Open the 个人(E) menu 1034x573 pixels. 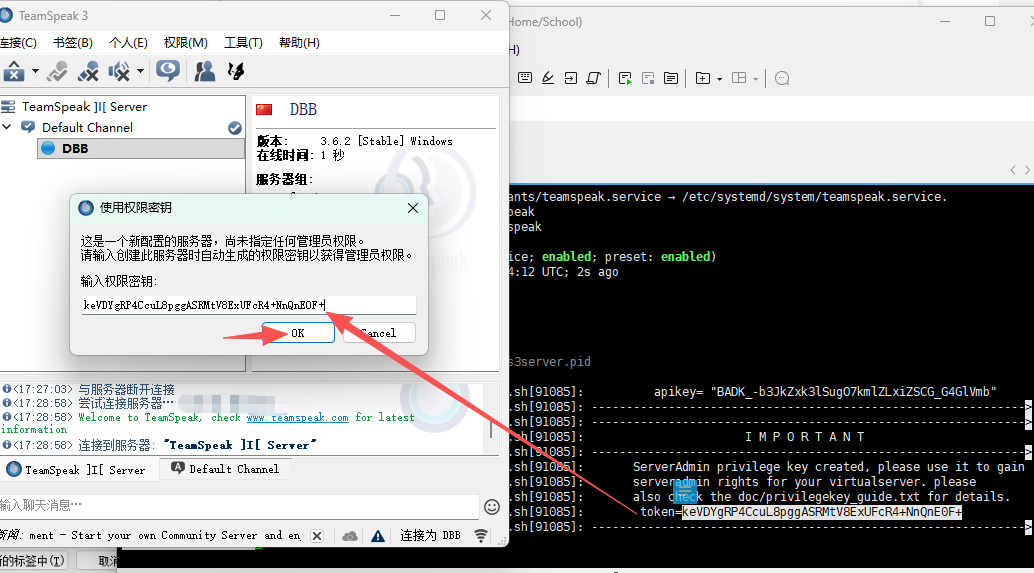(128, 43)
